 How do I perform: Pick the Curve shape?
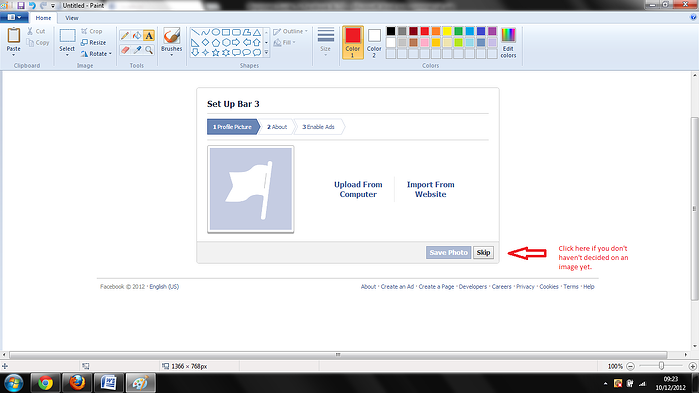click(205, 33)
